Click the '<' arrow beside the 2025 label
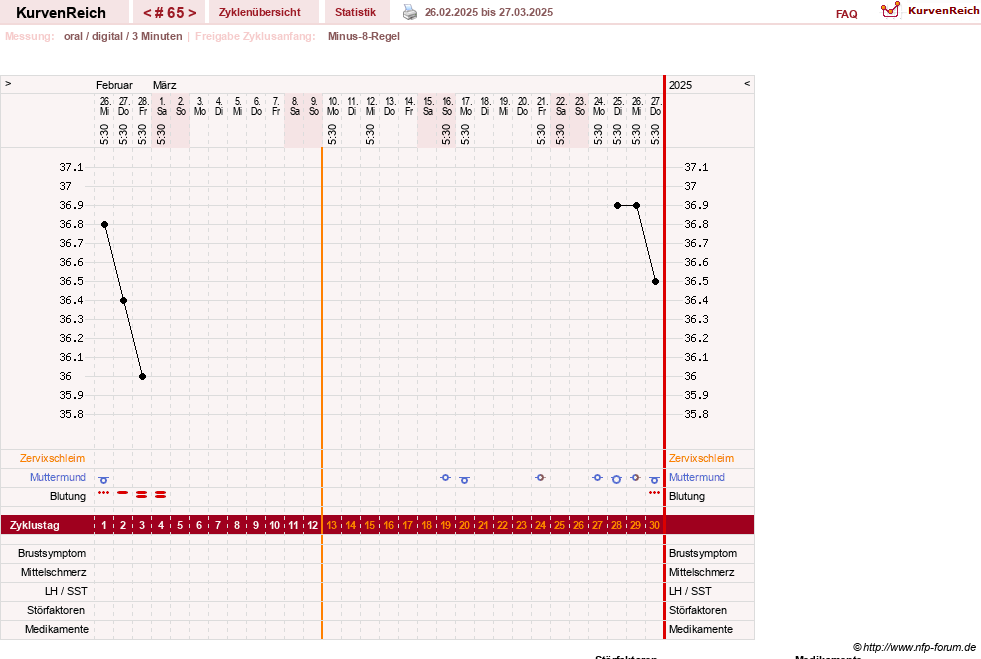The image size is (981, 659). 746,83
